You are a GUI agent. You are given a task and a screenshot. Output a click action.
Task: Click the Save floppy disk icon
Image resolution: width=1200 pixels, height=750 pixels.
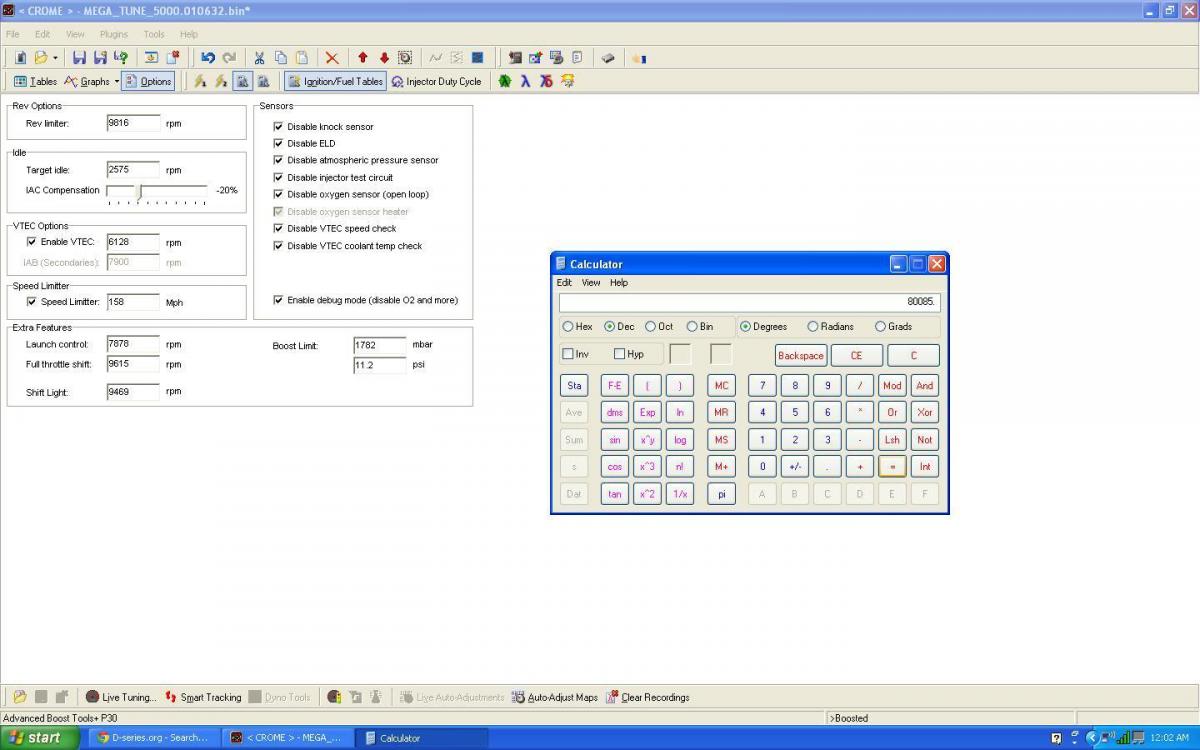[x=79, y=58]
